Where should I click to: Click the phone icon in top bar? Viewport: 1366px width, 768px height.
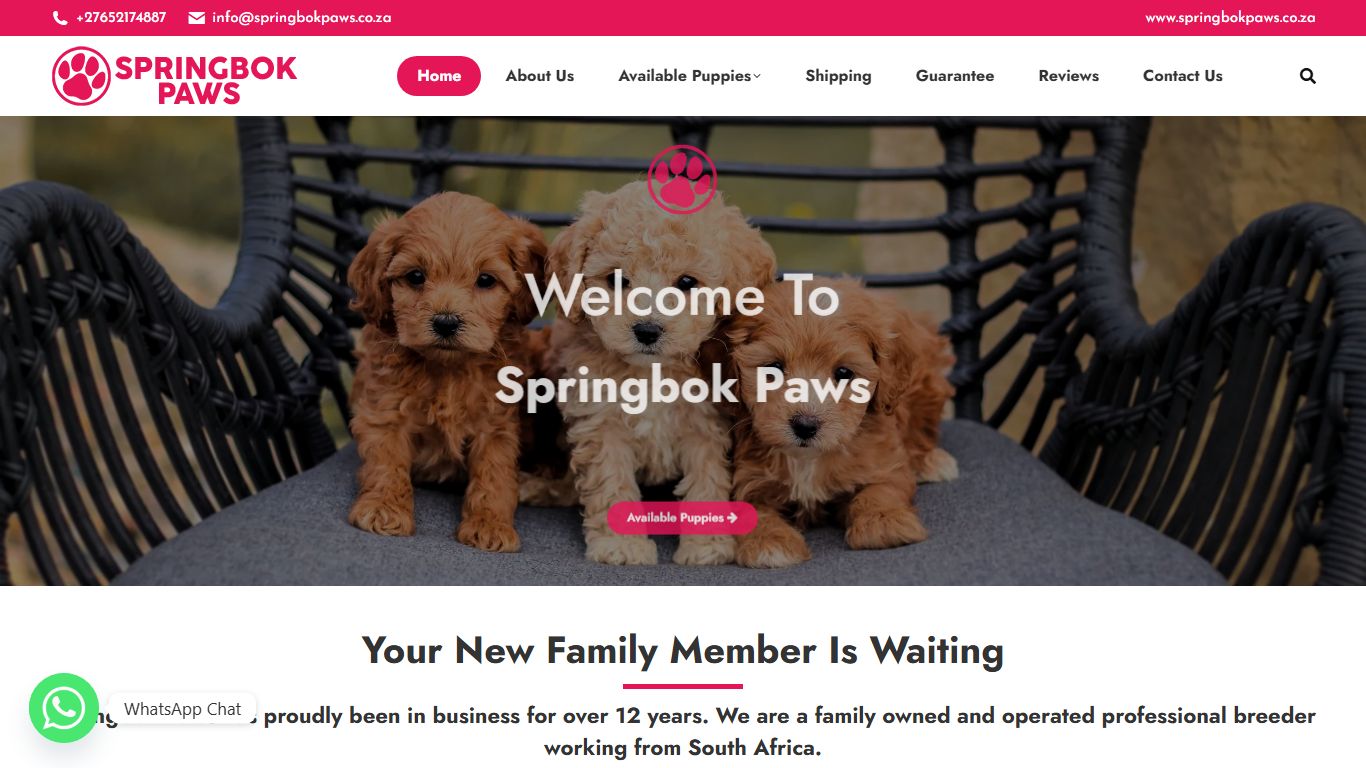(x=60, y=18)
